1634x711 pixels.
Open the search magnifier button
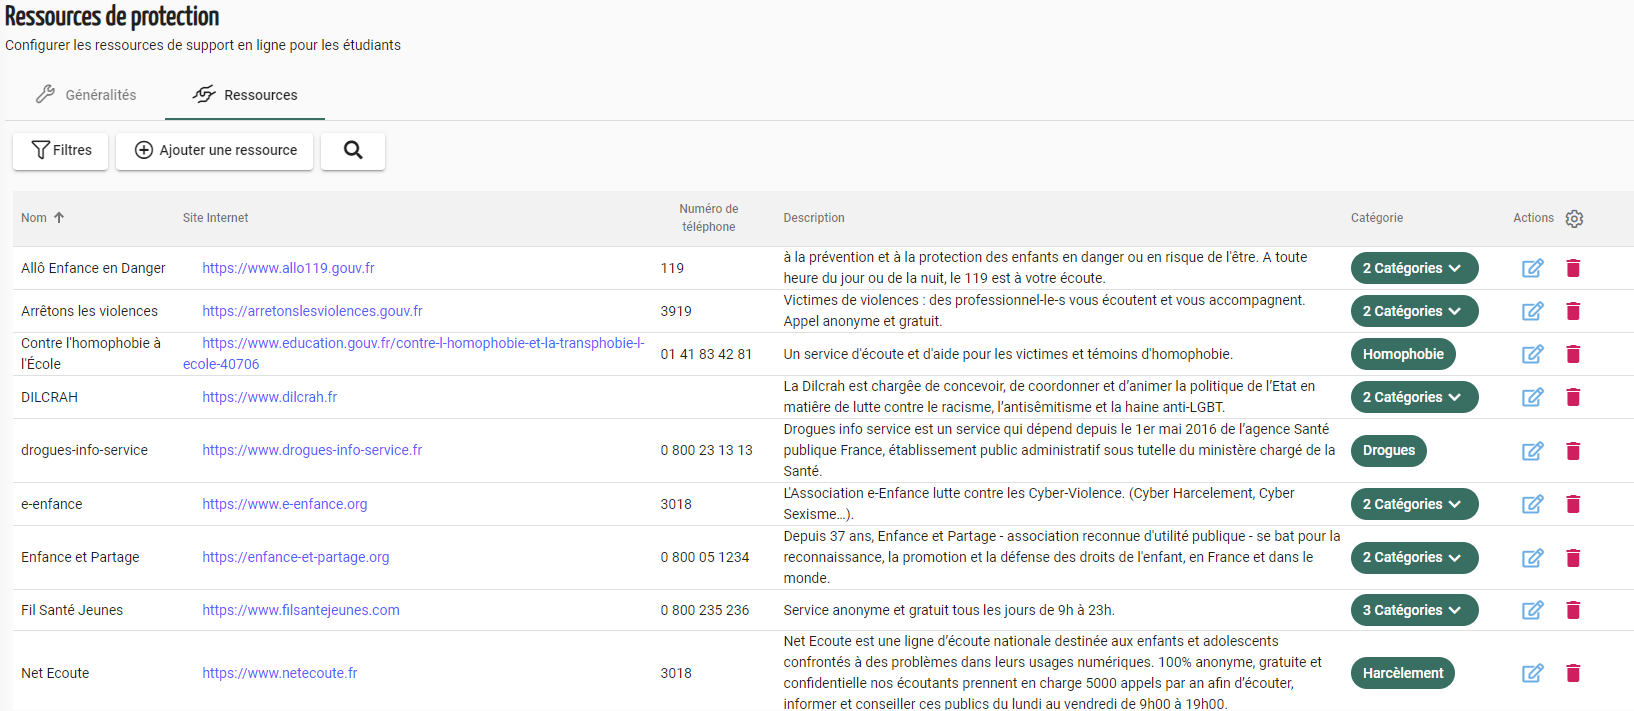(353, 150)
